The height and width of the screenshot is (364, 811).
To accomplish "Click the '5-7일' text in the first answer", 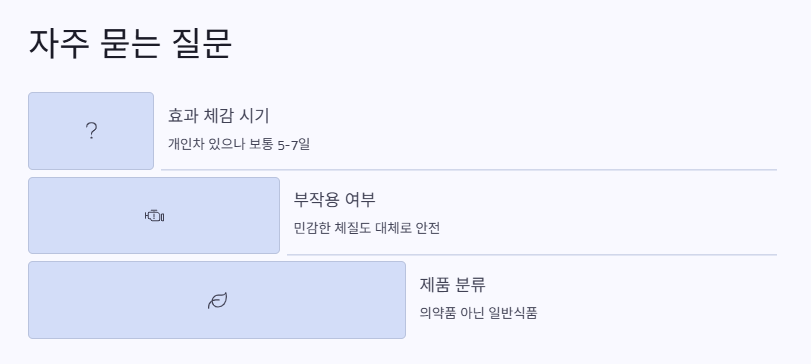I will 294,144.
